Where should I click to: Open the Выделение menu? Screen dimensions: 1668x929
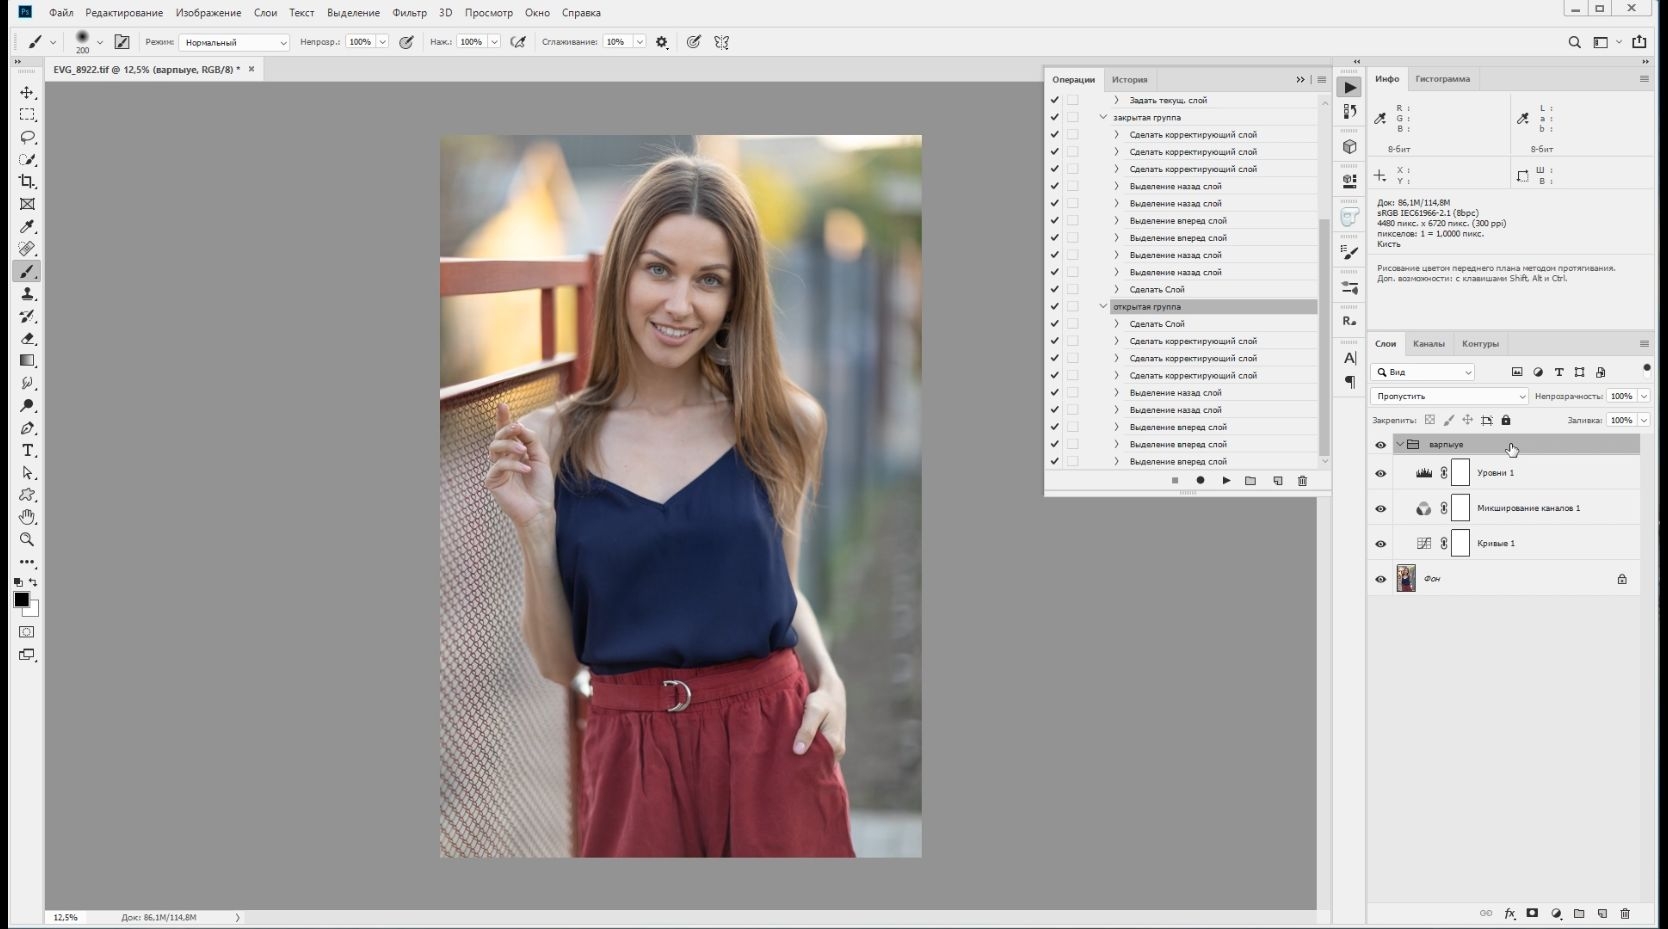(x=353, y=13)
